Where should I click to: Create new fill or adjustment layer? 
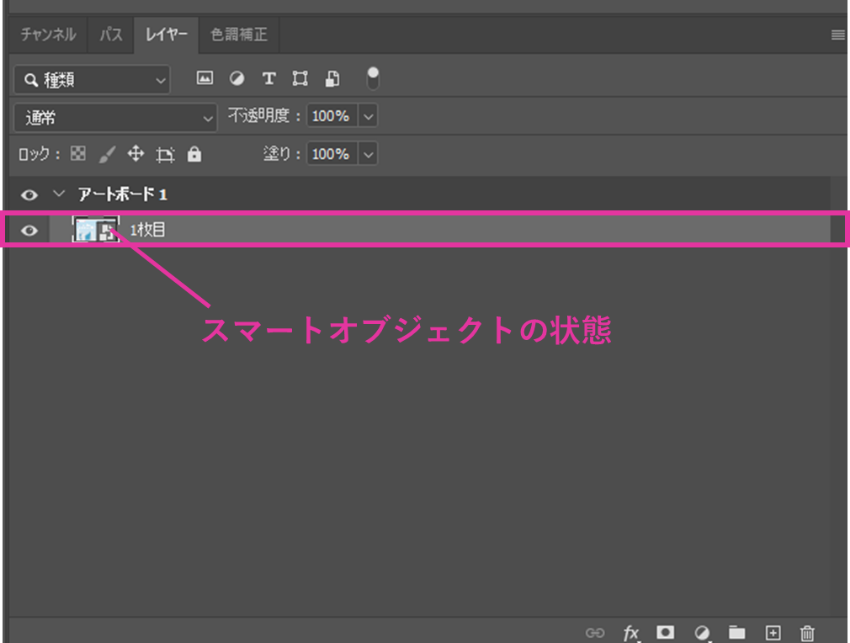(701, 633)
